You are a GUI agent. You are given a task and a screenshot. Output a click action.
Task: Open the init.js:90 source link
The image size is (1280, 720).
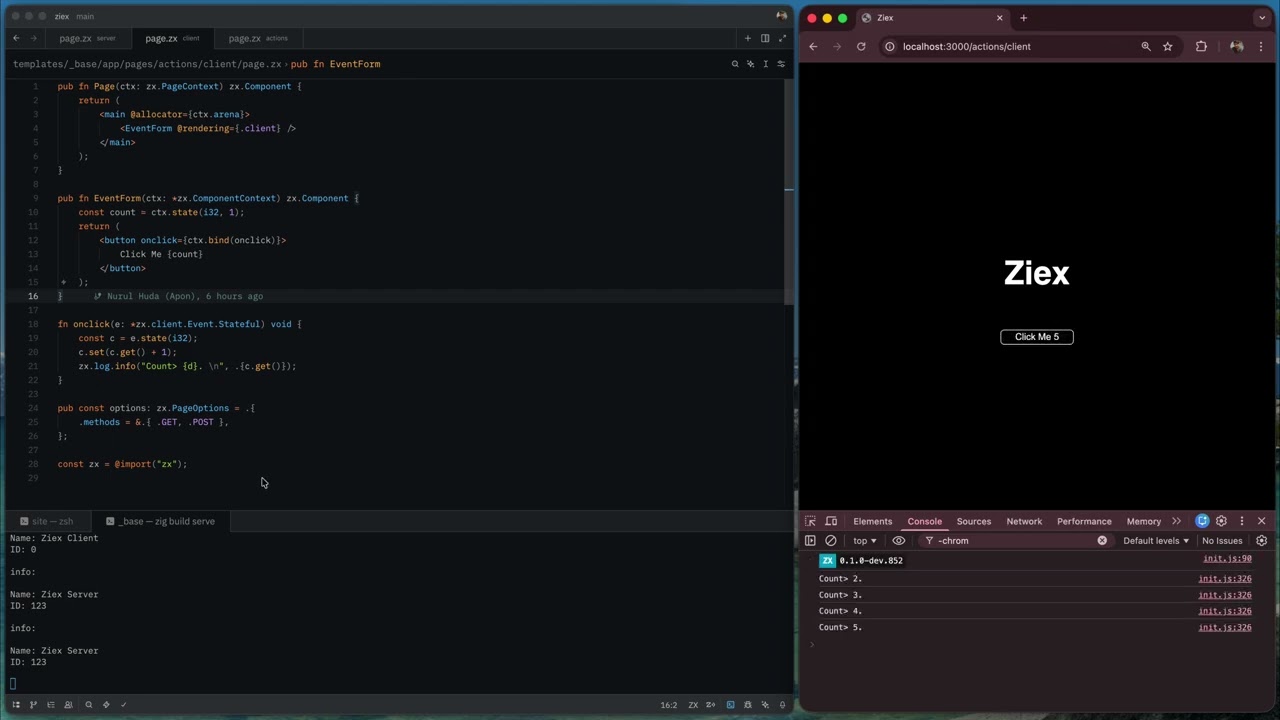pos(1227,559)
